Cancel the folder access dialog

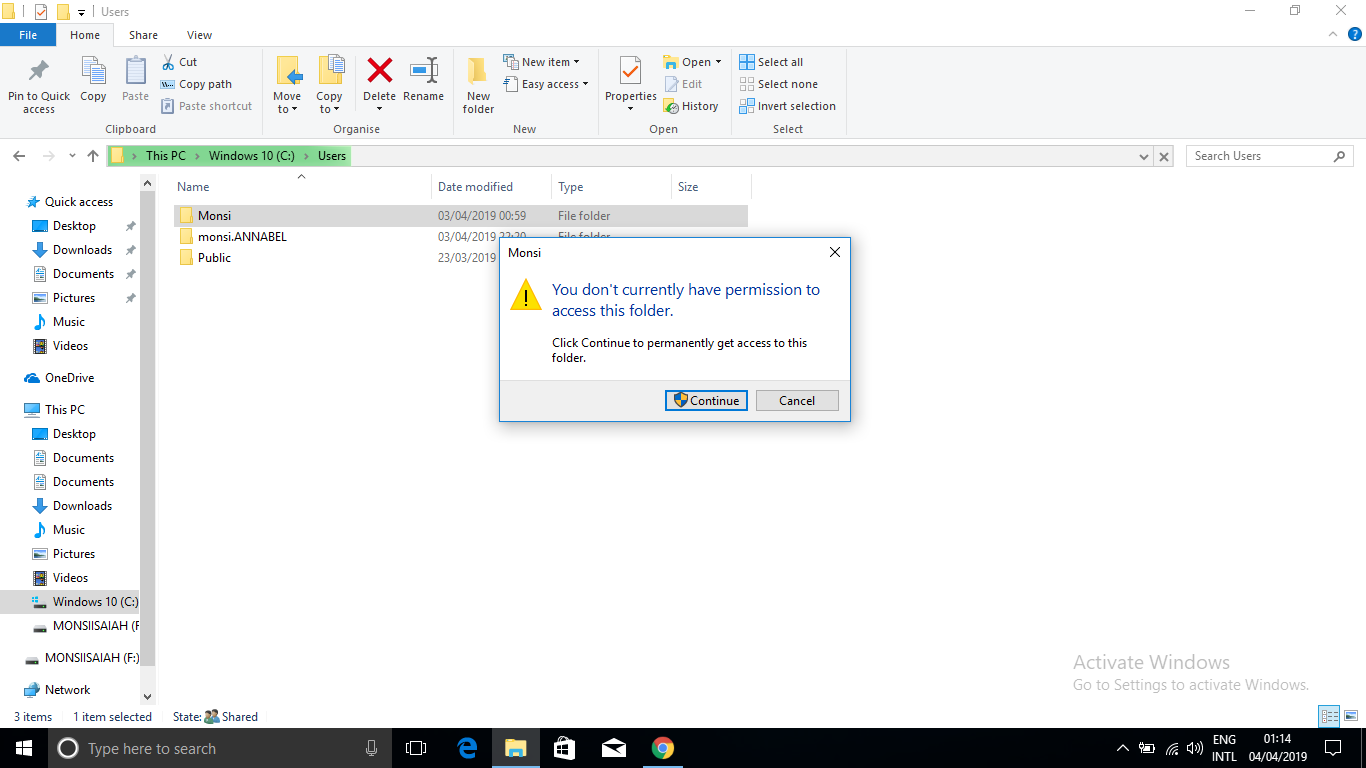click(797, 400)
